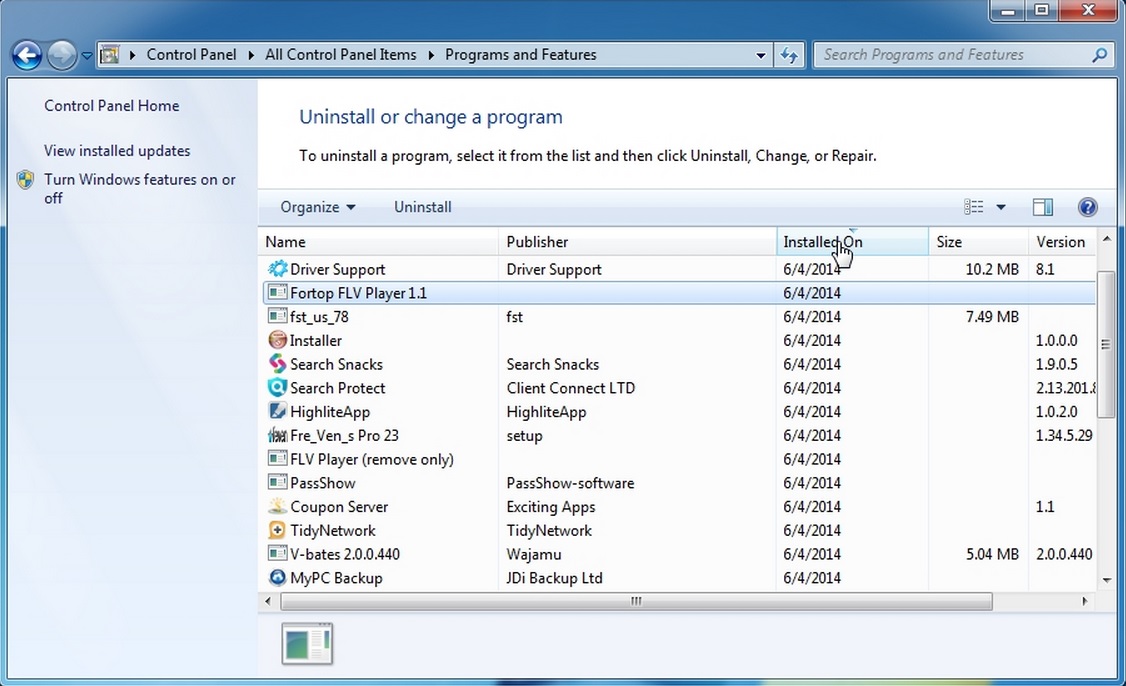Click the Search Snacks icon
Viewport: 1126px width, 686px height.
277,364
